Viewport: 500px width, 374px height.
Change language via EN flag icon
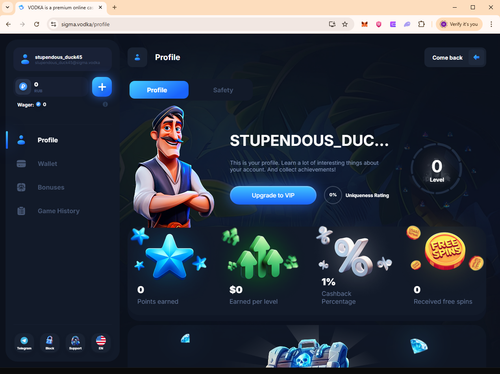pos(101,342)
